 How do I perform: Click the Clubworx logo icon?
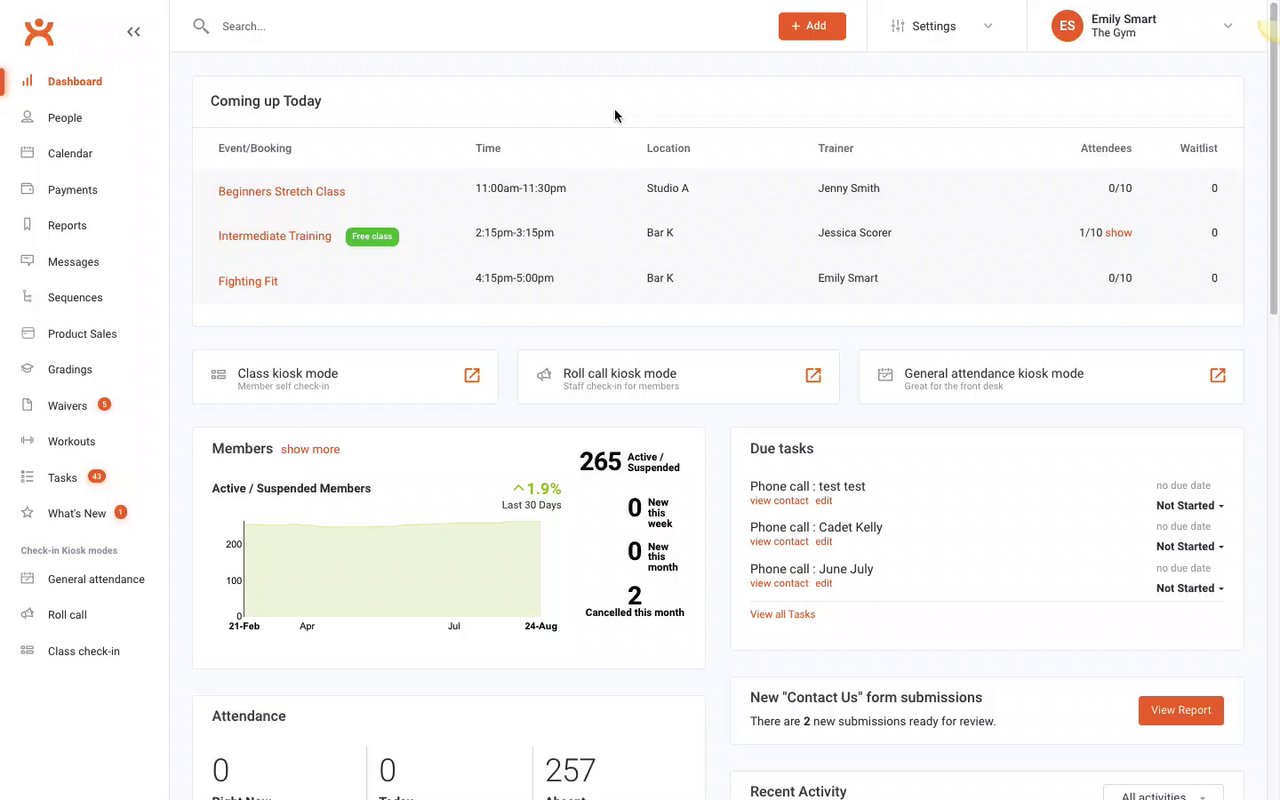click(39, 31)
